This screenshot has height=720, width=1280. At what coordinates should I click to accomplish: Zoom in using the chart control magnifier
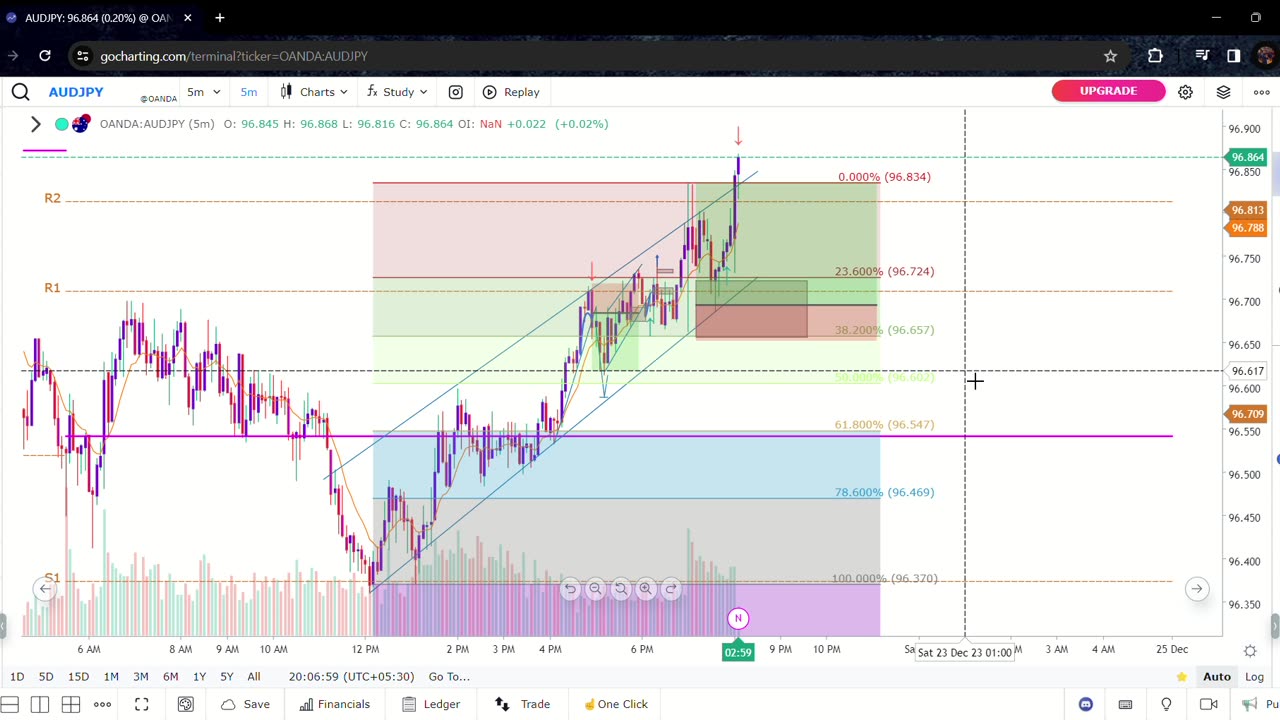point(646,589)
